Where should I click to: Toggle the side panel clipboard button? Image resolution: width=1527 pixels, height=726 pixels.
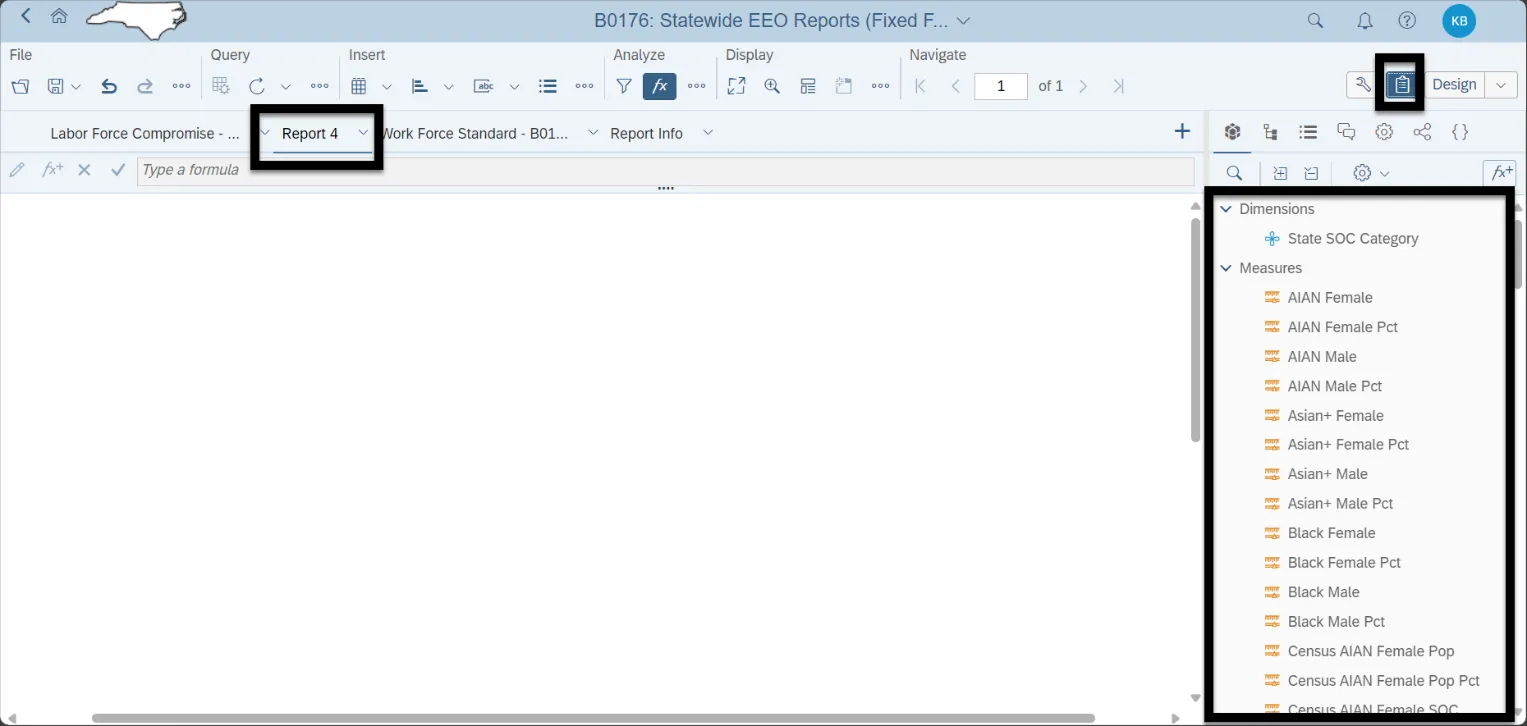tap(1403, 85)
